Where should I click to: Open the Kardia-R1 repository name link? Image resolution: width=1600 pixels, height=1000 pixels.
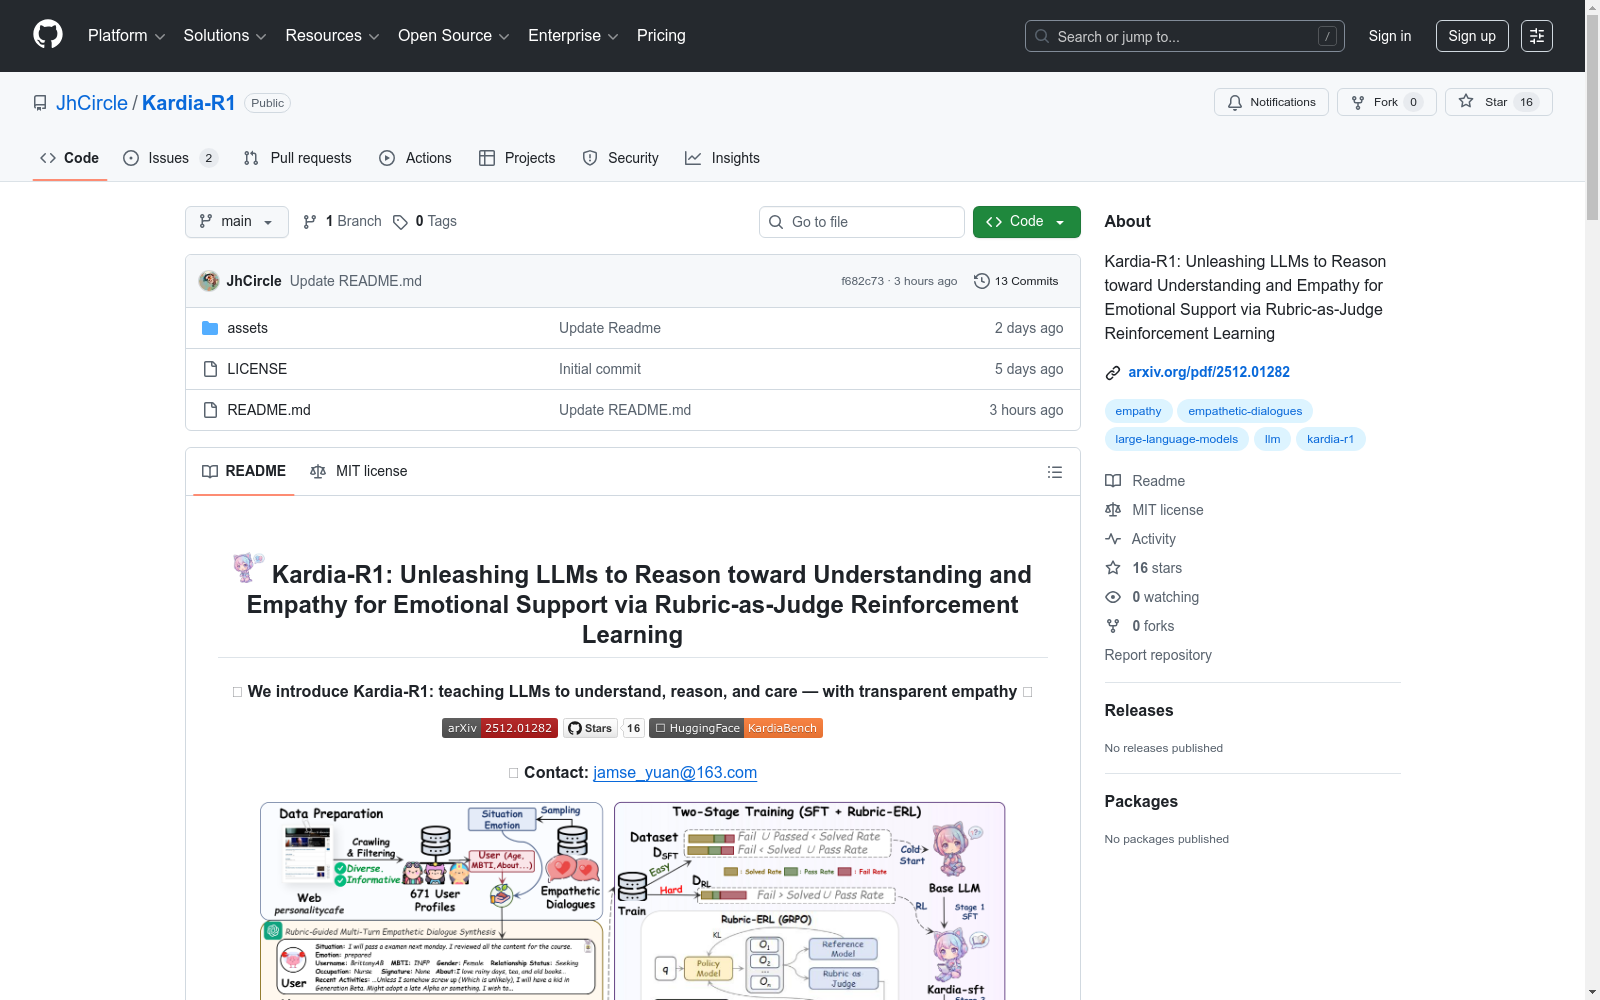(x=189, y=103)
